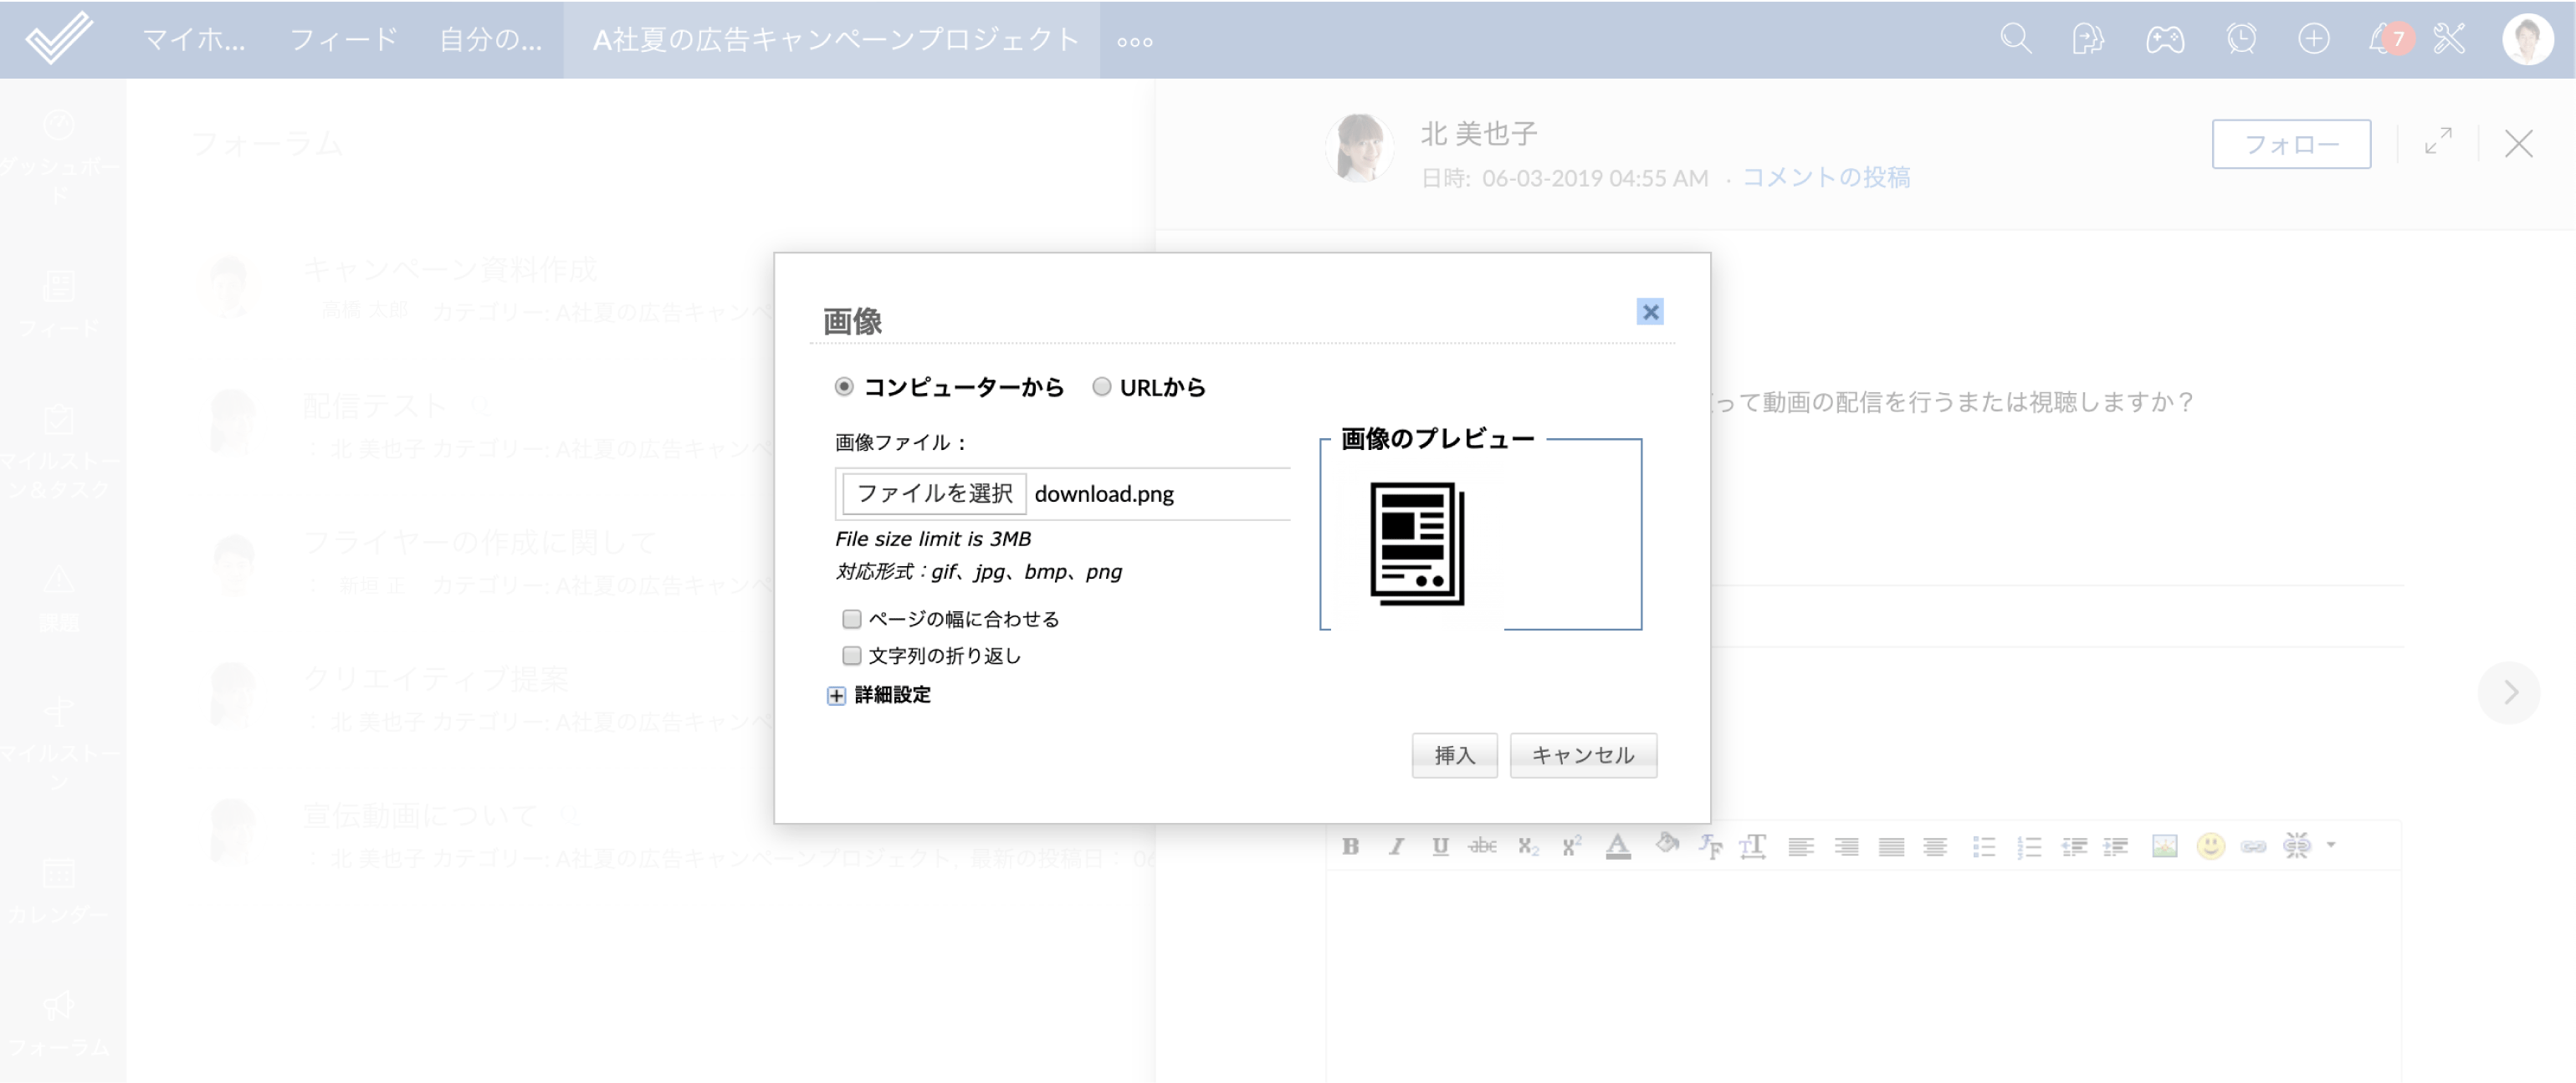Open キャンペーン資料作成 forum post
Image resolution: width=2576 pixels, height=1083 pixels.
449,269
